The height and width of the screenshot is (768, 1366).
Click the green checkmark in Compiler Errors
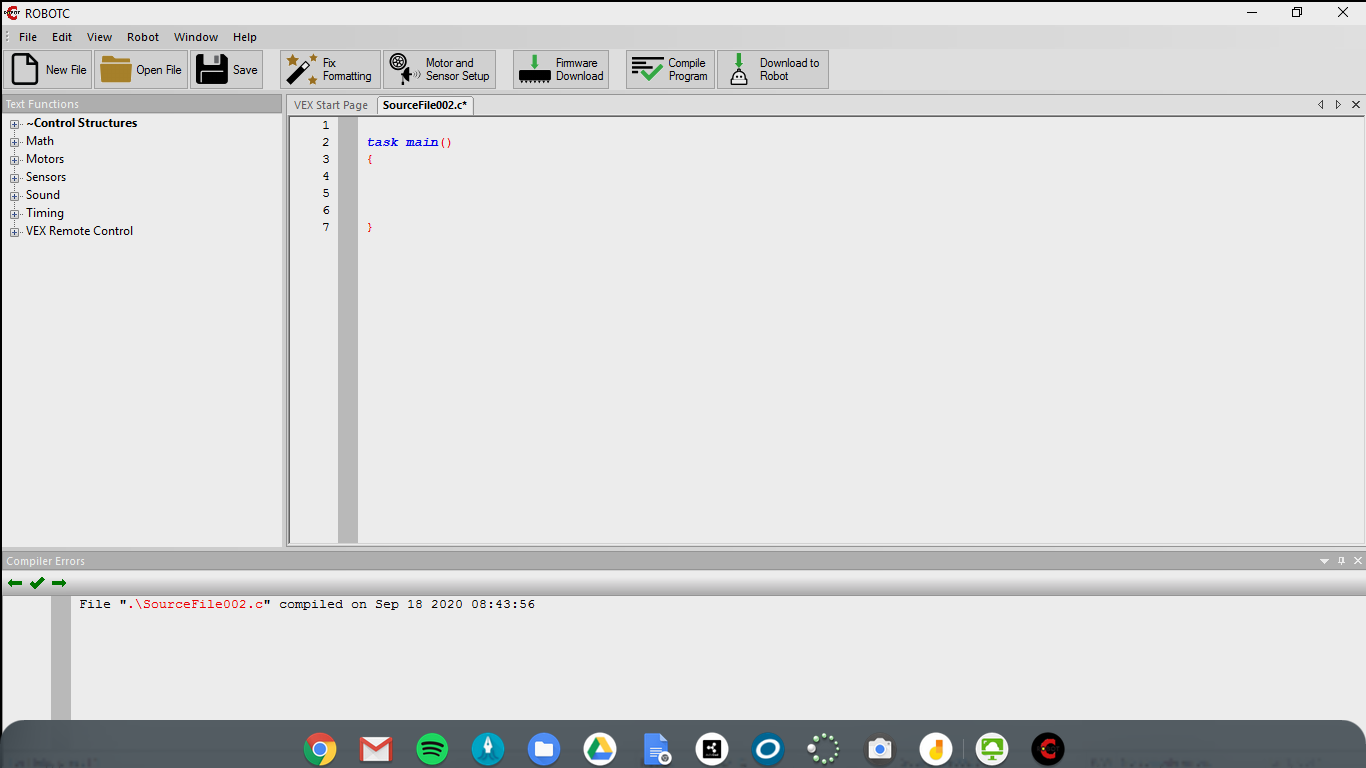point(37,583)
